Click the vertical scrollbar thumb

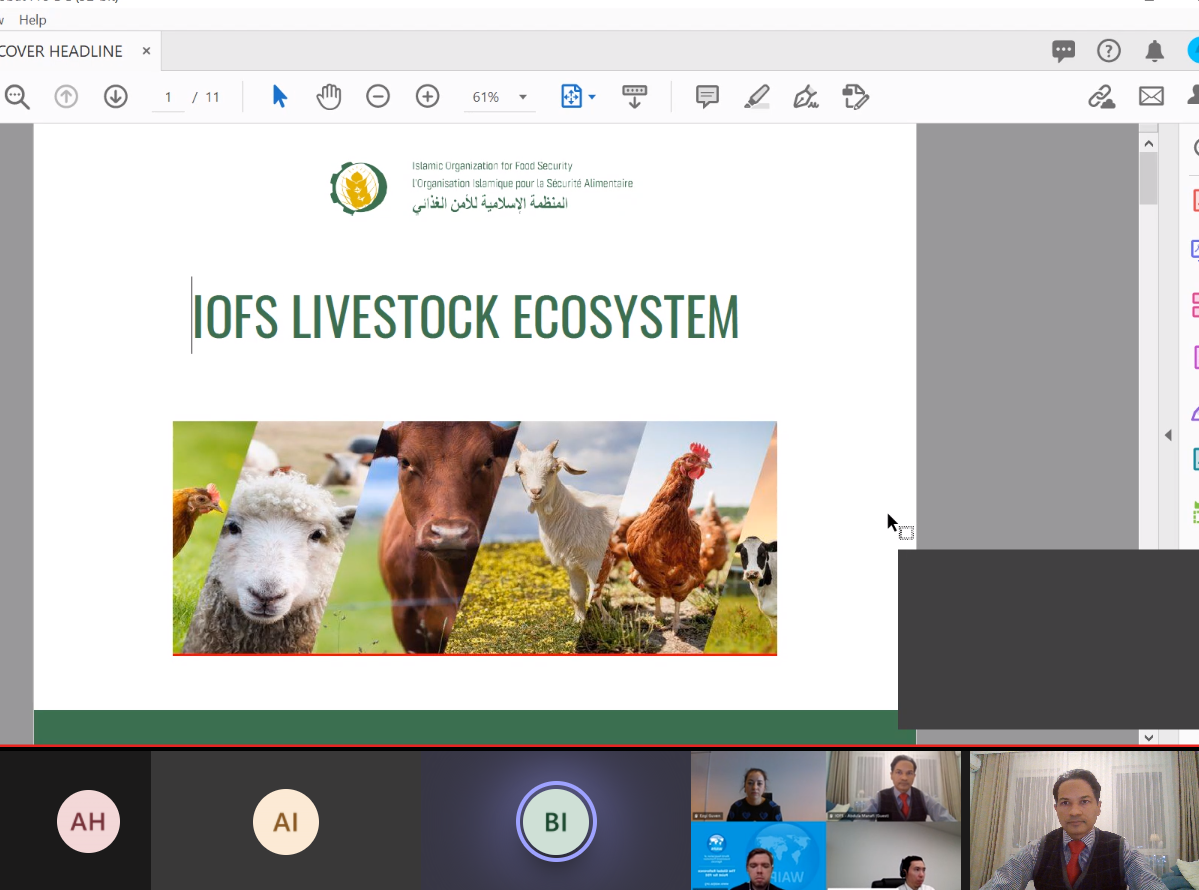[1149, 179]
